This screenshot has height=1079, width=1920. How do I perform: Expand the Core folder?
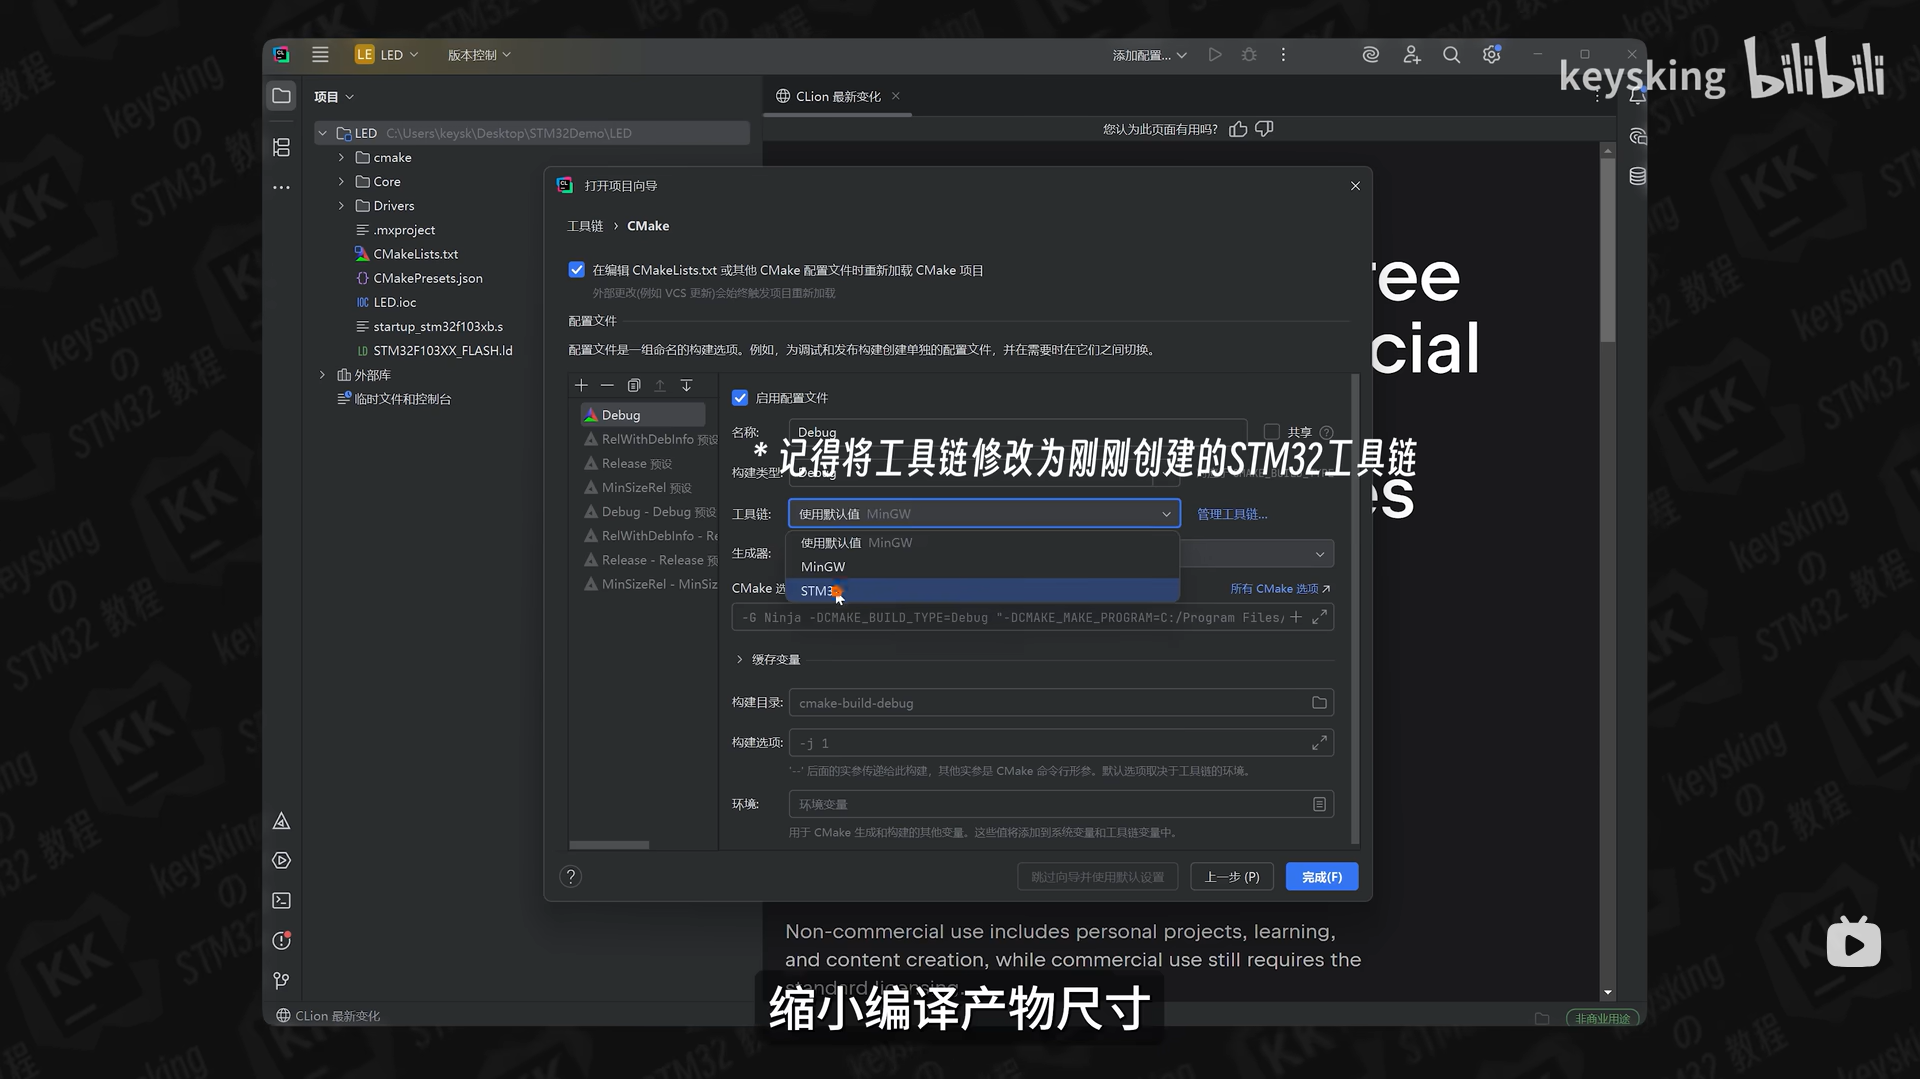click(341, 182)
